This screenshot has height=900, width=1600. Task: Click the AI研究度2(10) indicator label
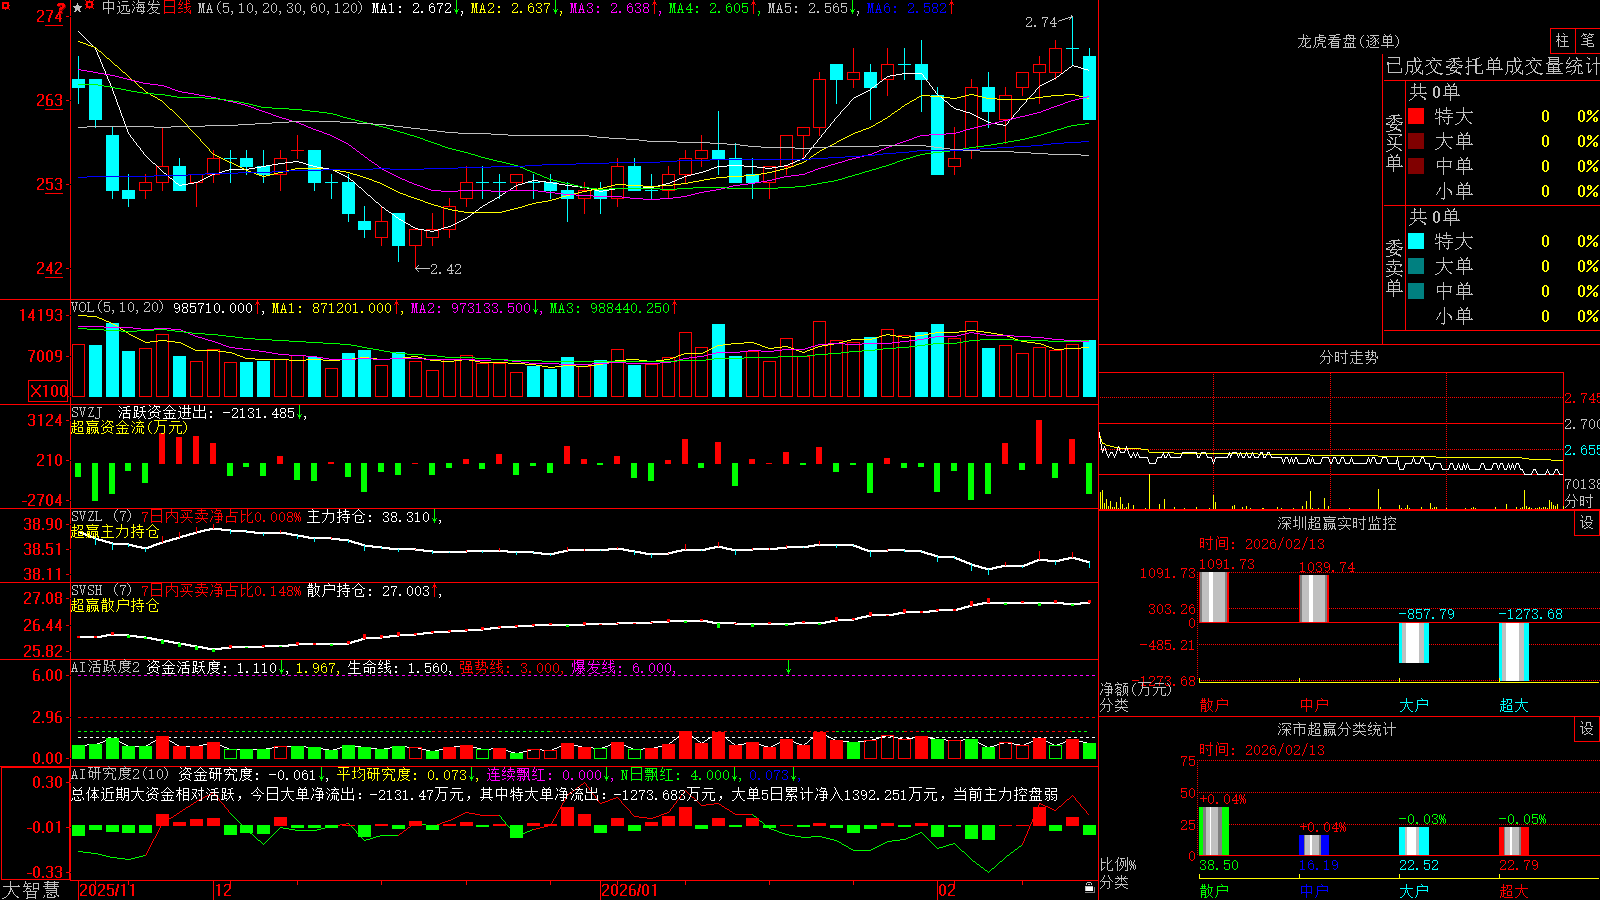tap(120, 774)
